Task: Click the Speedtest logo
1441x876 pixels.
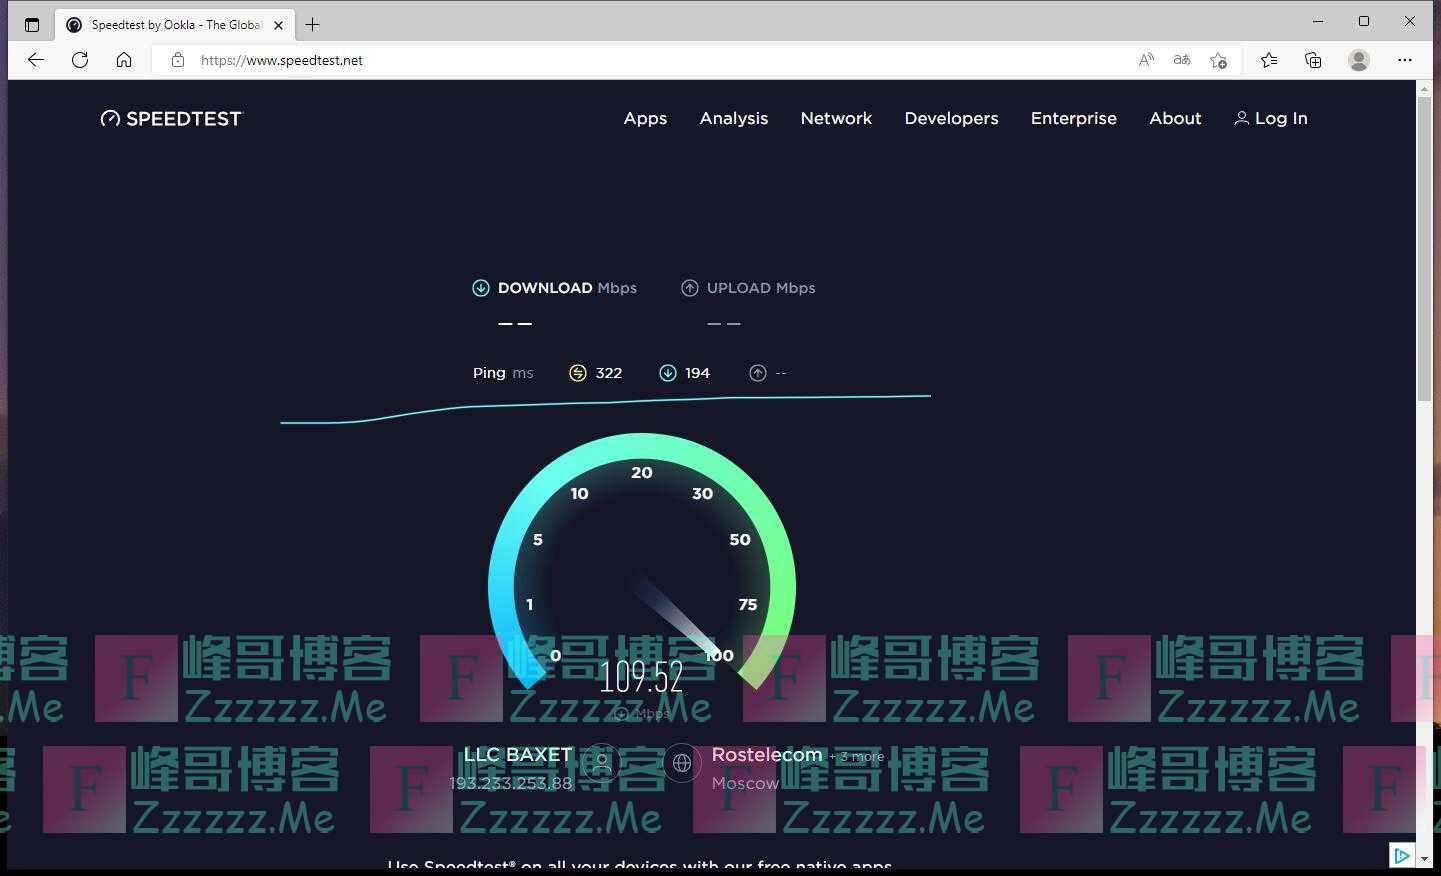Action: pos(171,119)
